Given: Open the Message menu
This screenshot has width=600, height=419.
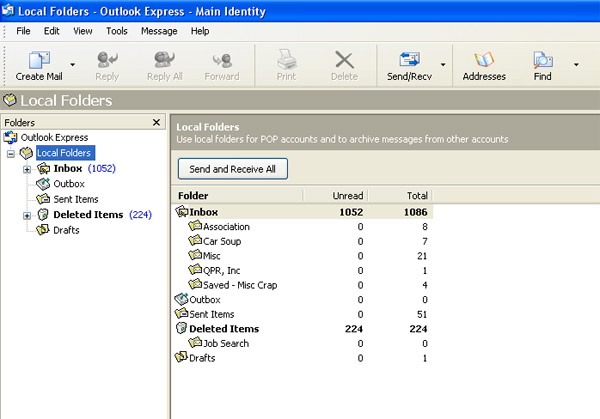Looking at the screenshot, I should tap(159, 31).
